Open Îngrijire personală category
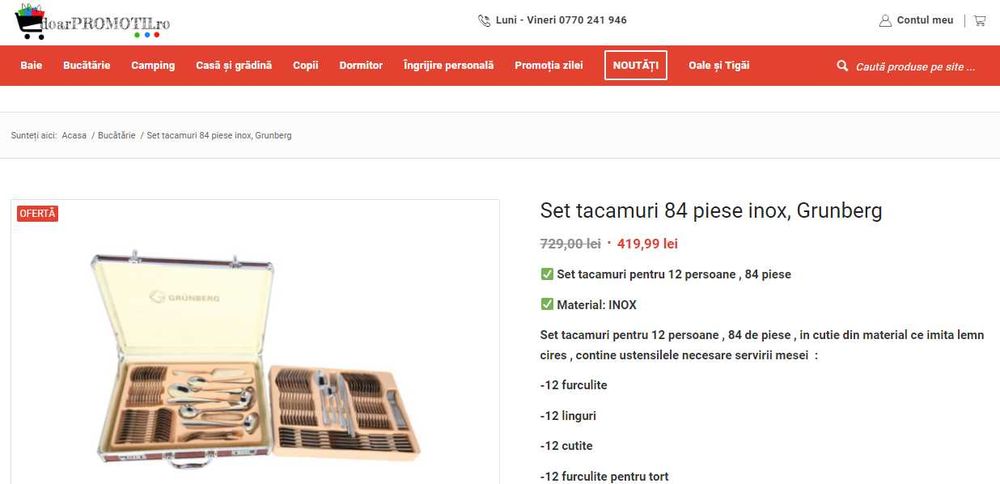The height and width of the screenshot is (484, 1000). (449, 66)
